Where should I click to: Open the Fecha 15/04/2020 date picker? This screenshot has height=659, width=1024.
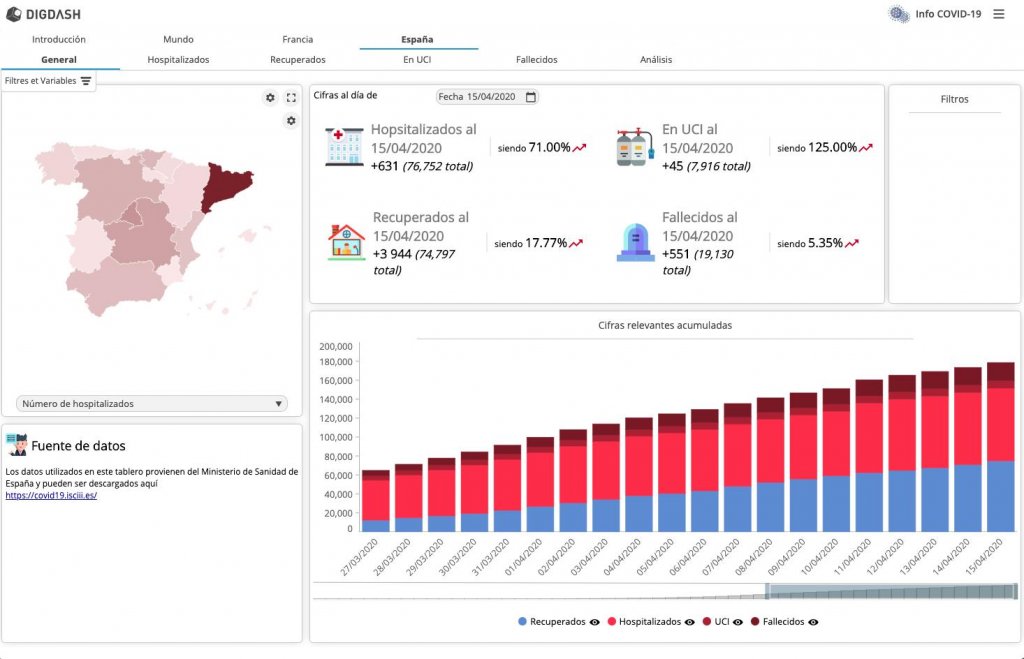[487, 97]
